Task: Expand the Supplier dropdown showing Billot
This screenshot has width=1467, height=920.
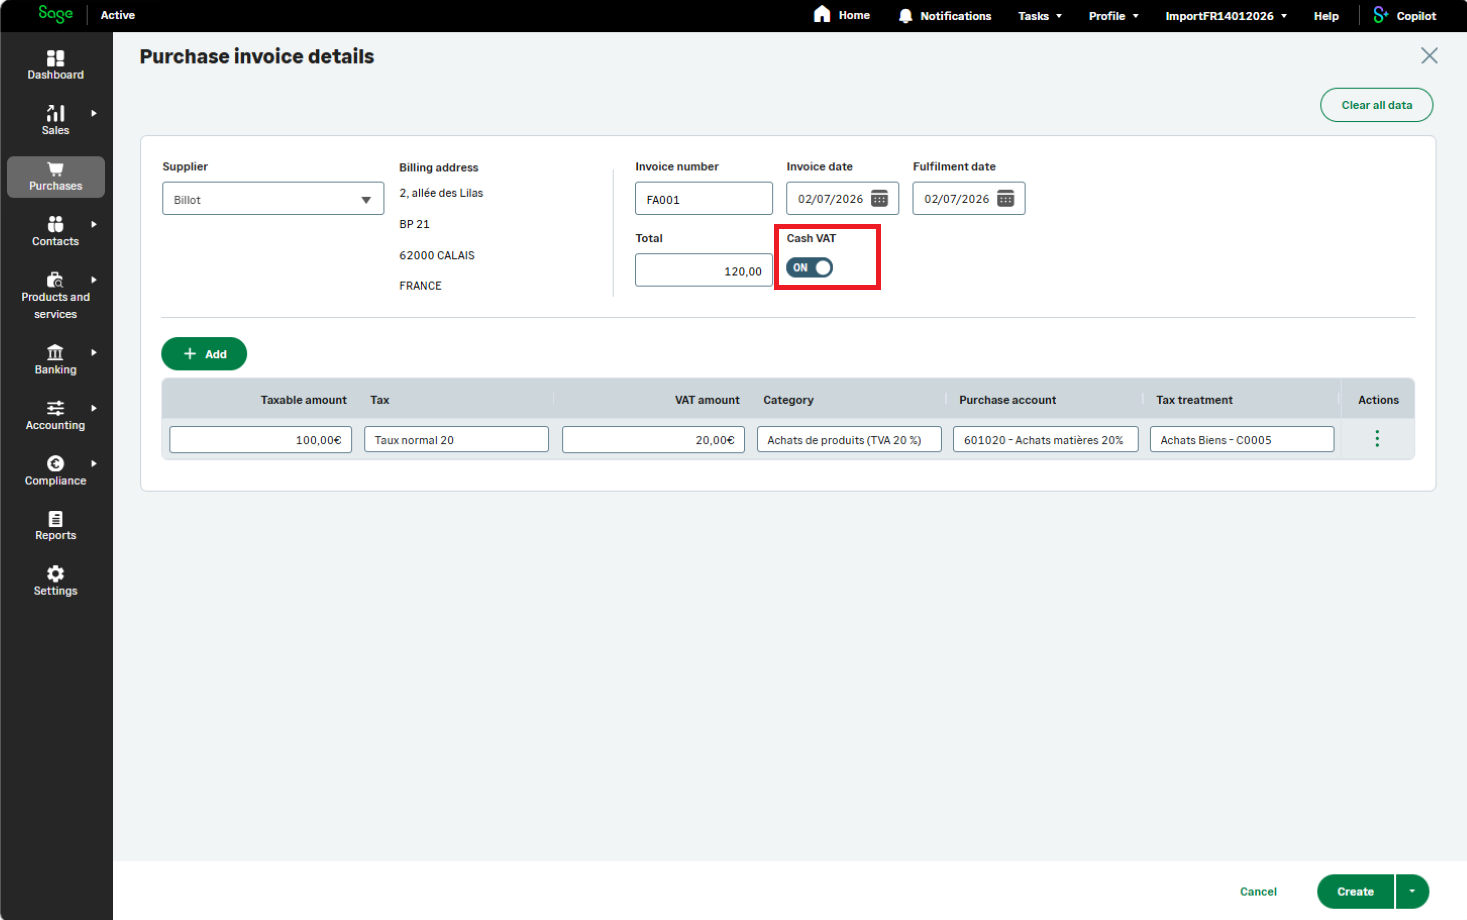Action: [x=273, y=199]
